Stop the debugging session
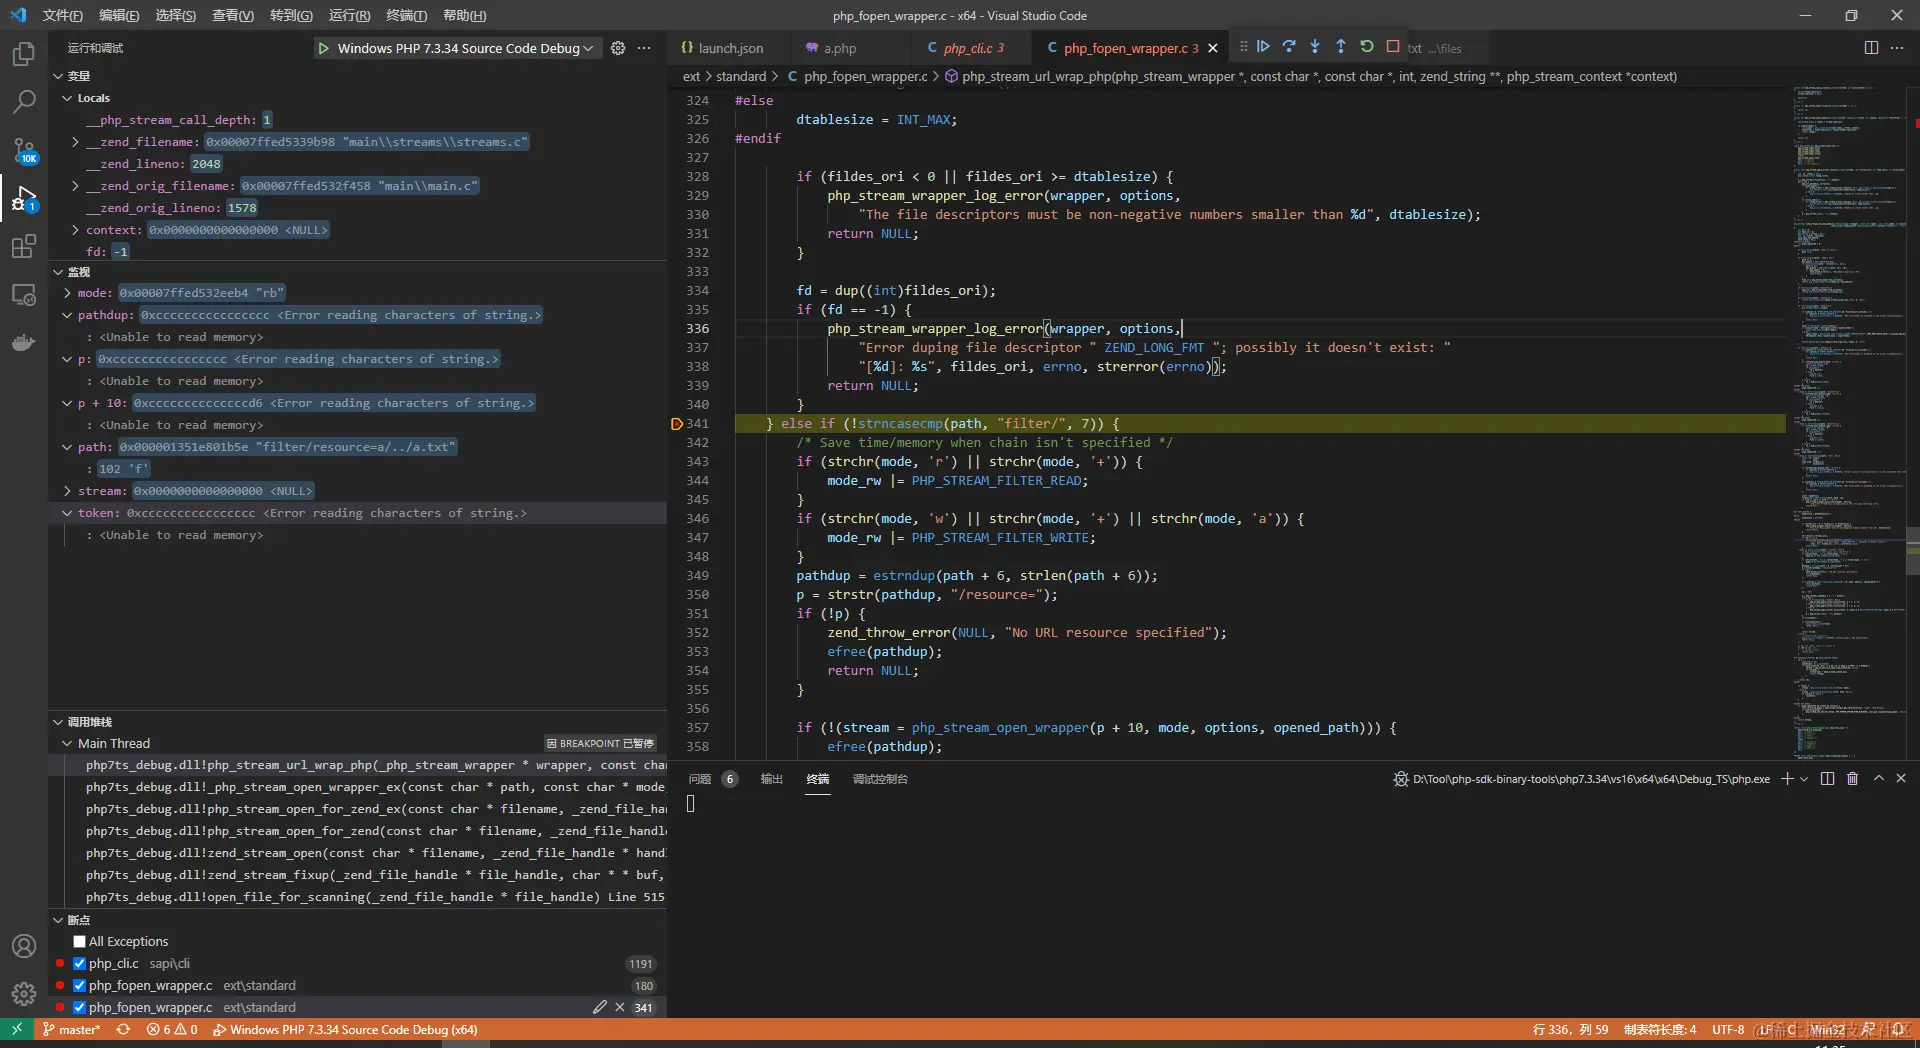 [1393, 47]
